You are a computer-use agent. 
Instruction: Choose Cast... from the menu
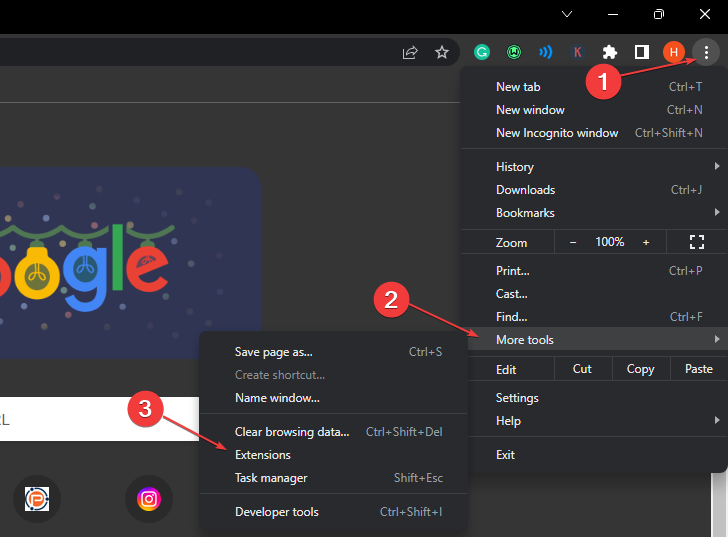pos(594,294)
